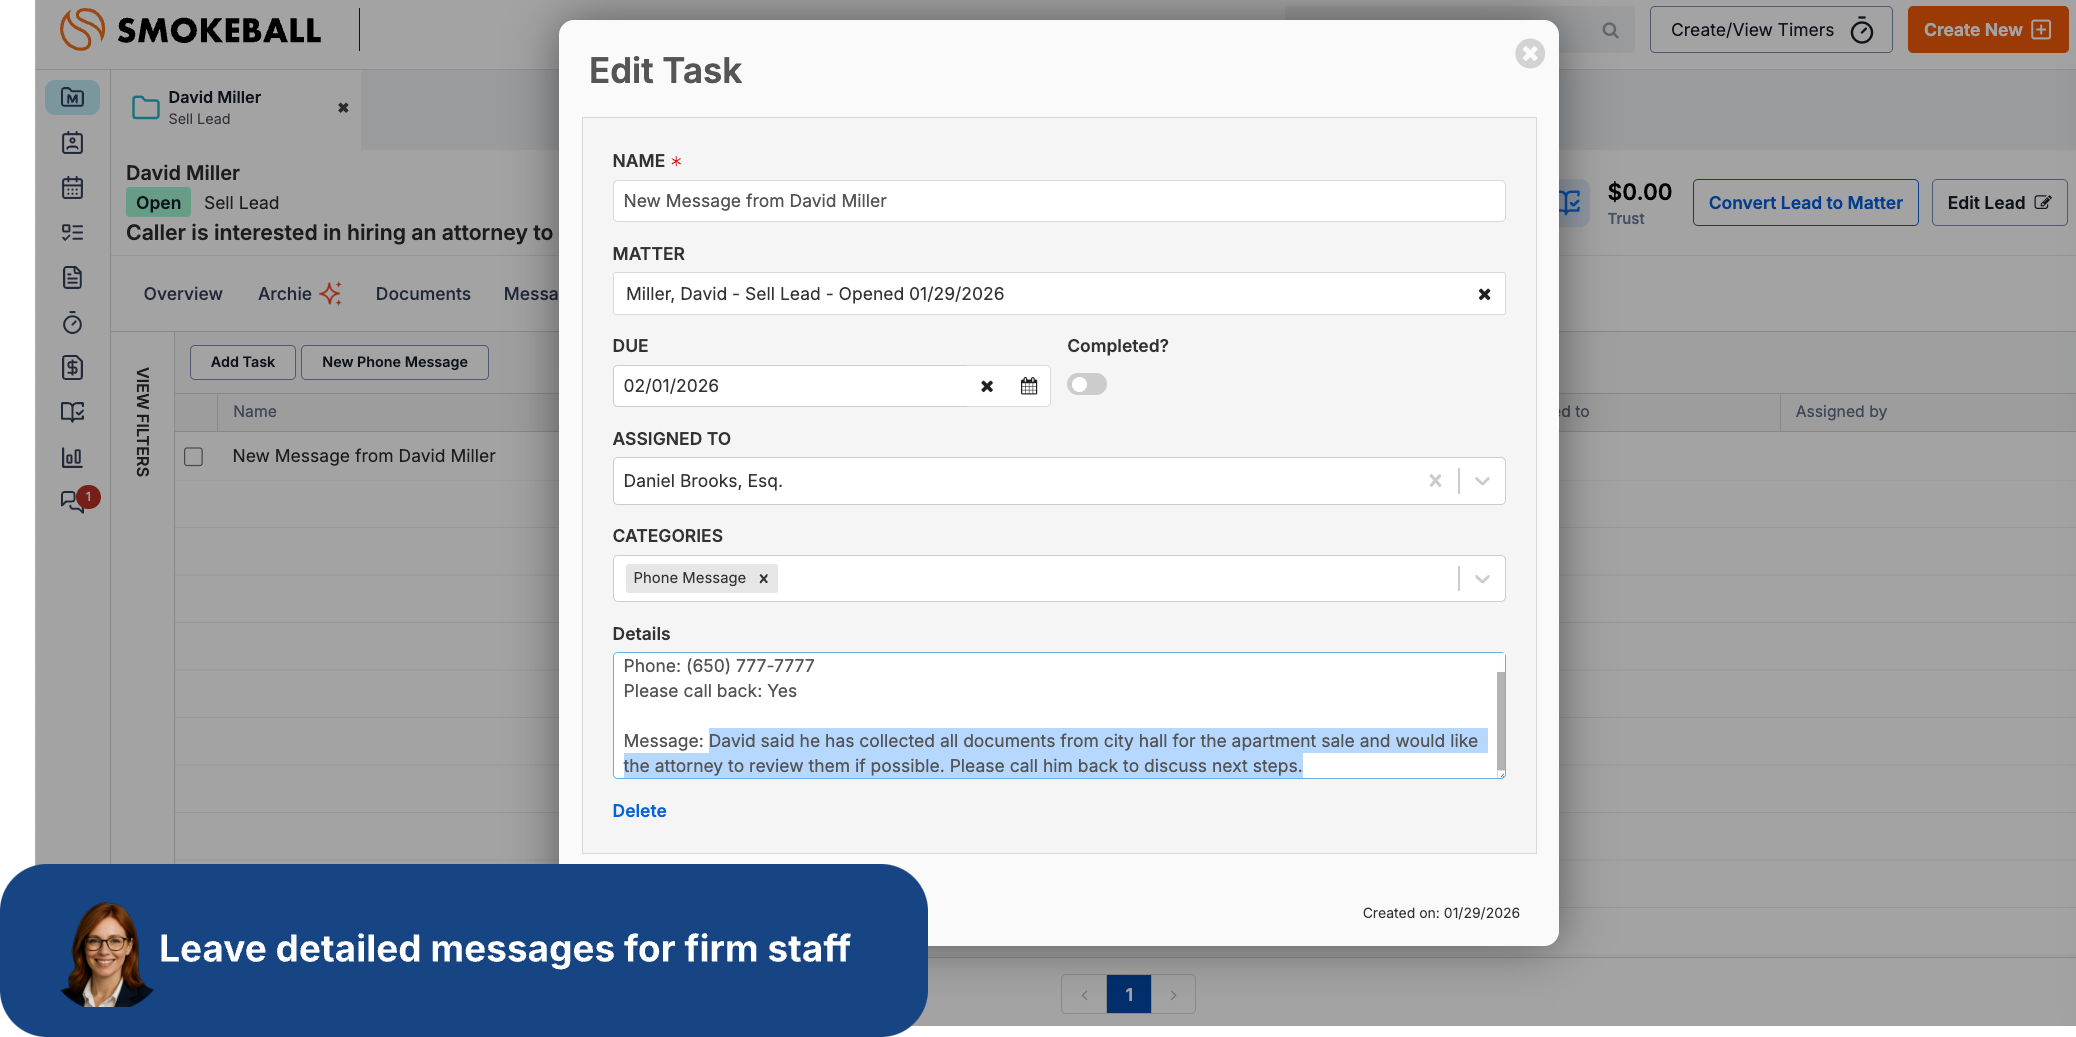Open the reports chart icon in sidebar
This screenshot has height=1037, width=2076.
(72, 458)
